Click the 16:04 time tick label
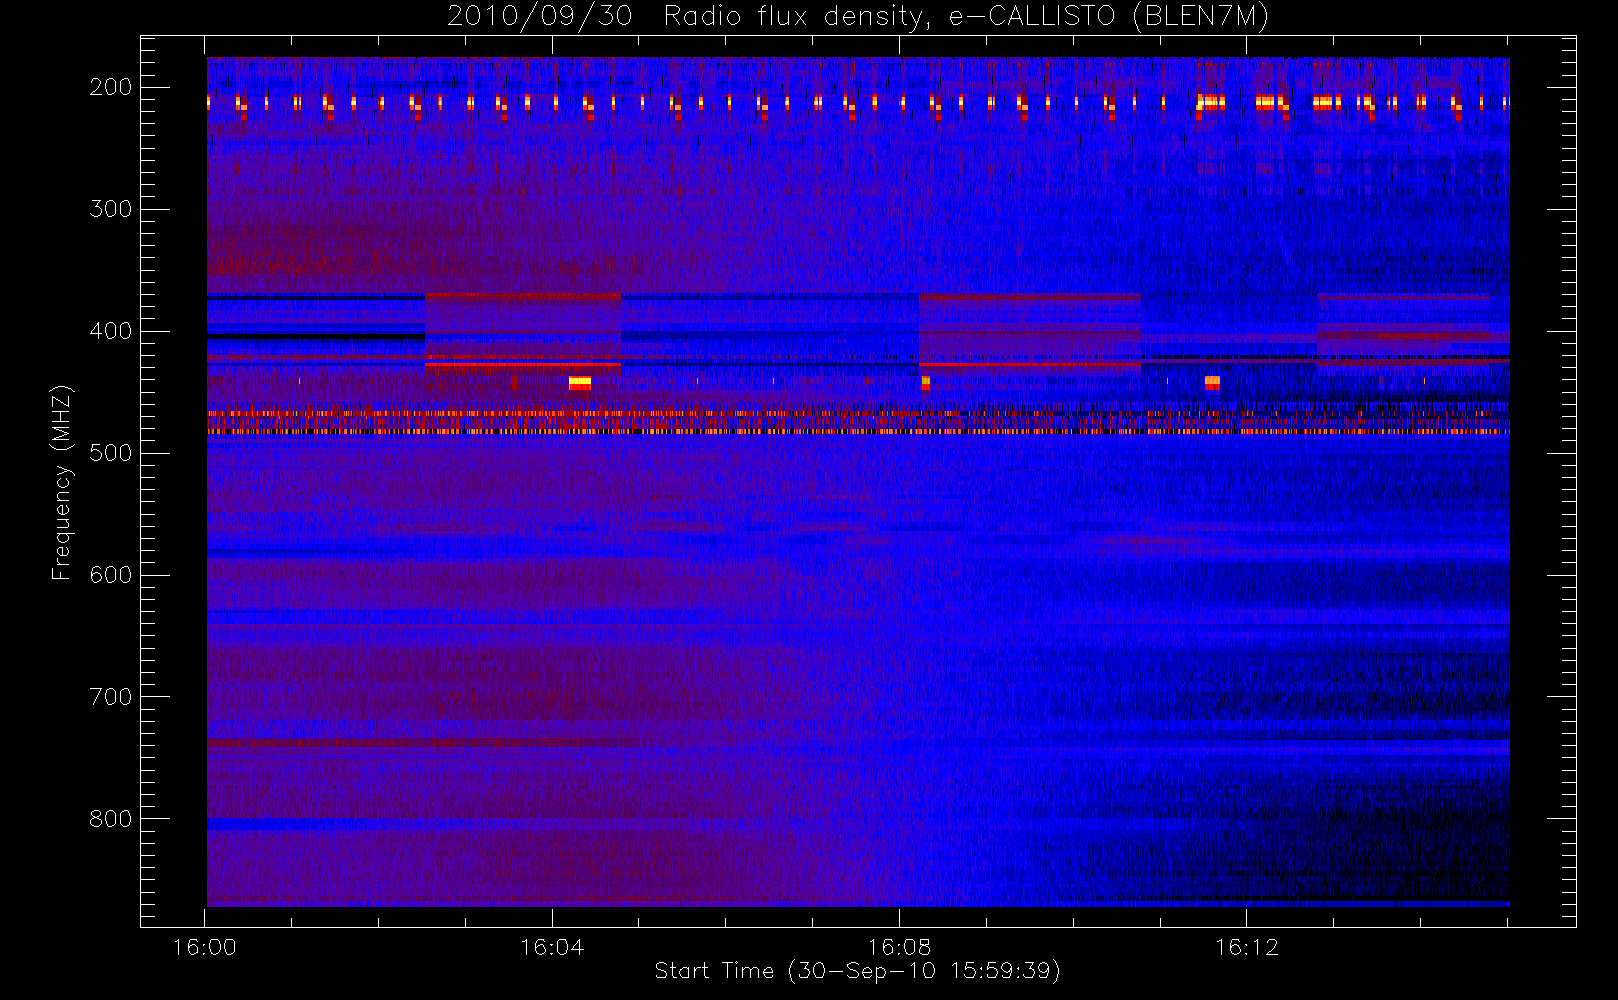The height and width of the screenshot is (1000, 1618). pyautogui.click(x=552, y=947)
